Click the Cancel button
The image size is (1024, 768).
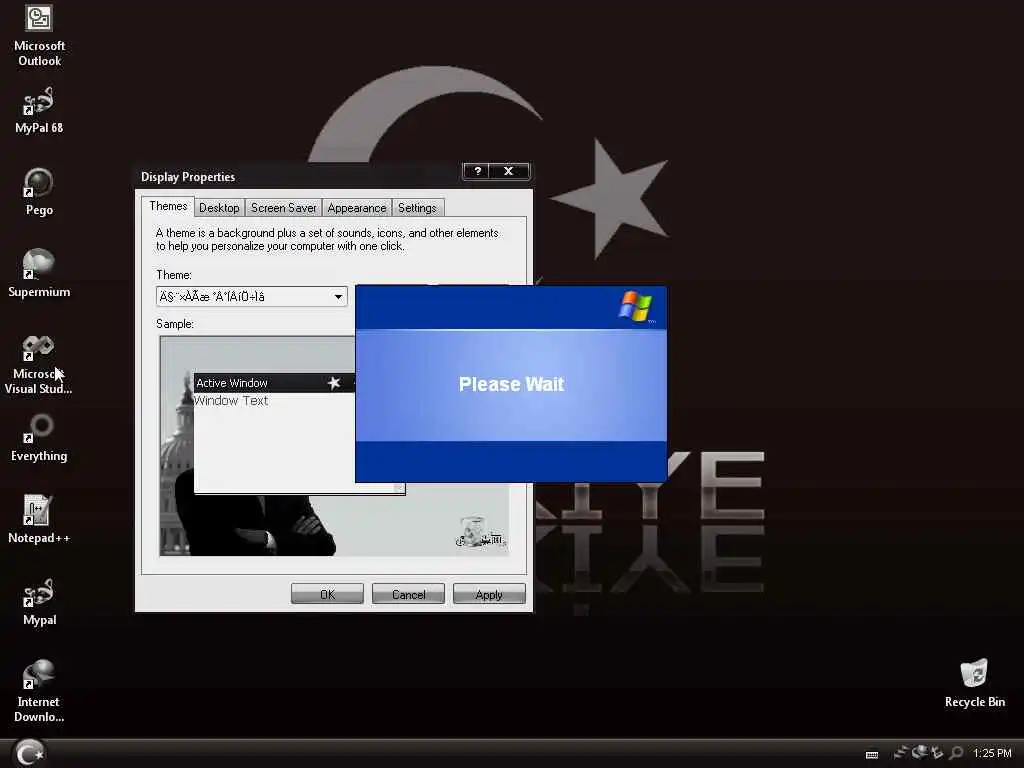click(408, 594)
